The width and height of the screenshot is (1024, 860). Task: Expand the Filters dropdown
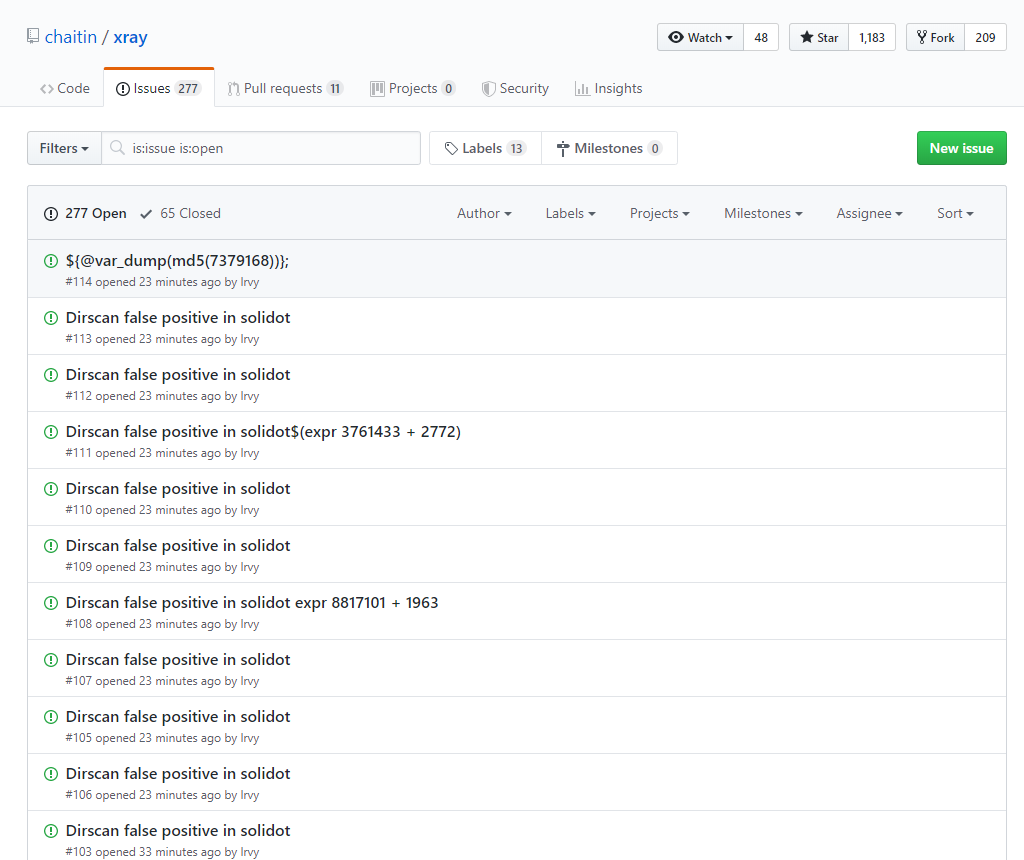64,148
